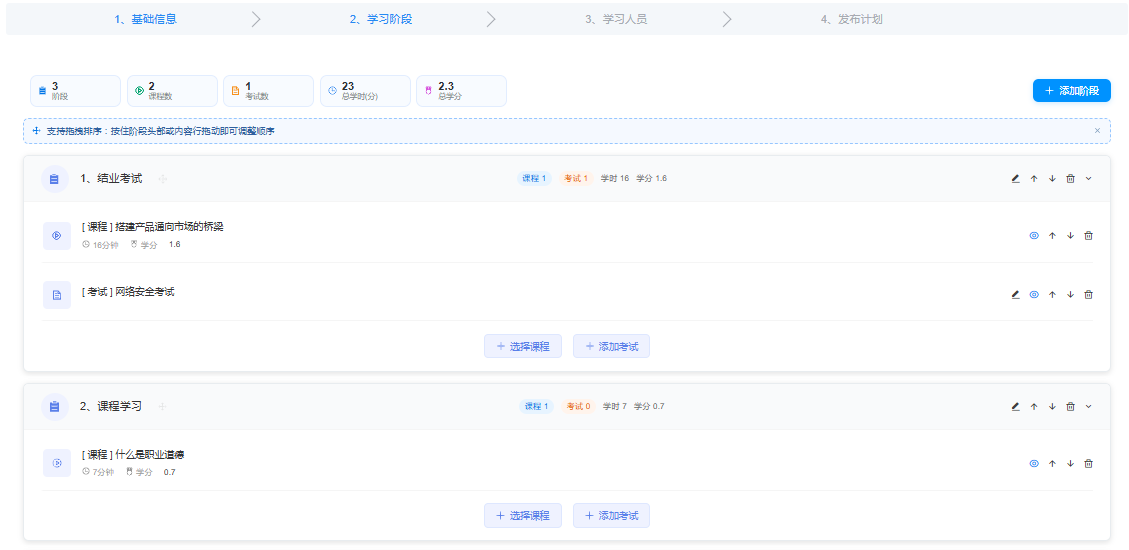Delete the 结业考试 stage
This screenshot has width=1129, height=550.
(1070, 179)
